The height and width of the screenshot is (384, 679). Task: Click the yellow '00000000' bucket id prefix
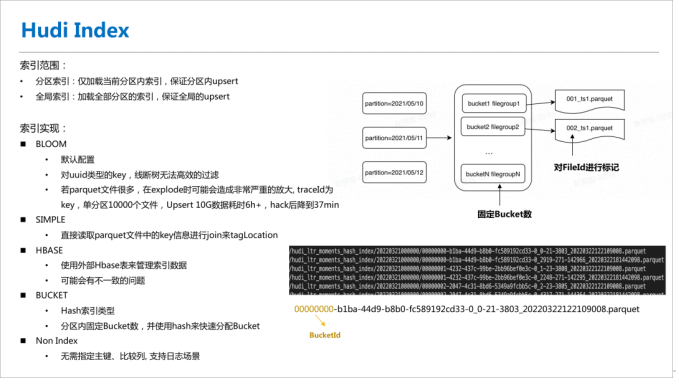(x=314, y=309)
